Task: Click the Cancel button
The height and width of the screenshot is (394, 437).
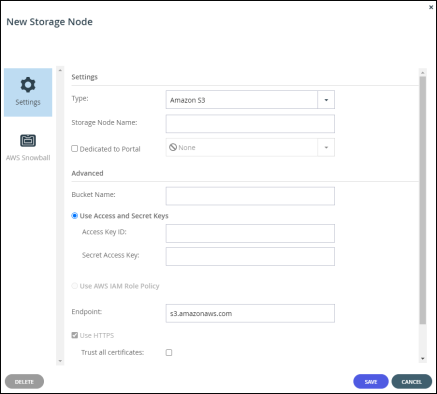Action: [x=412, y=382]
